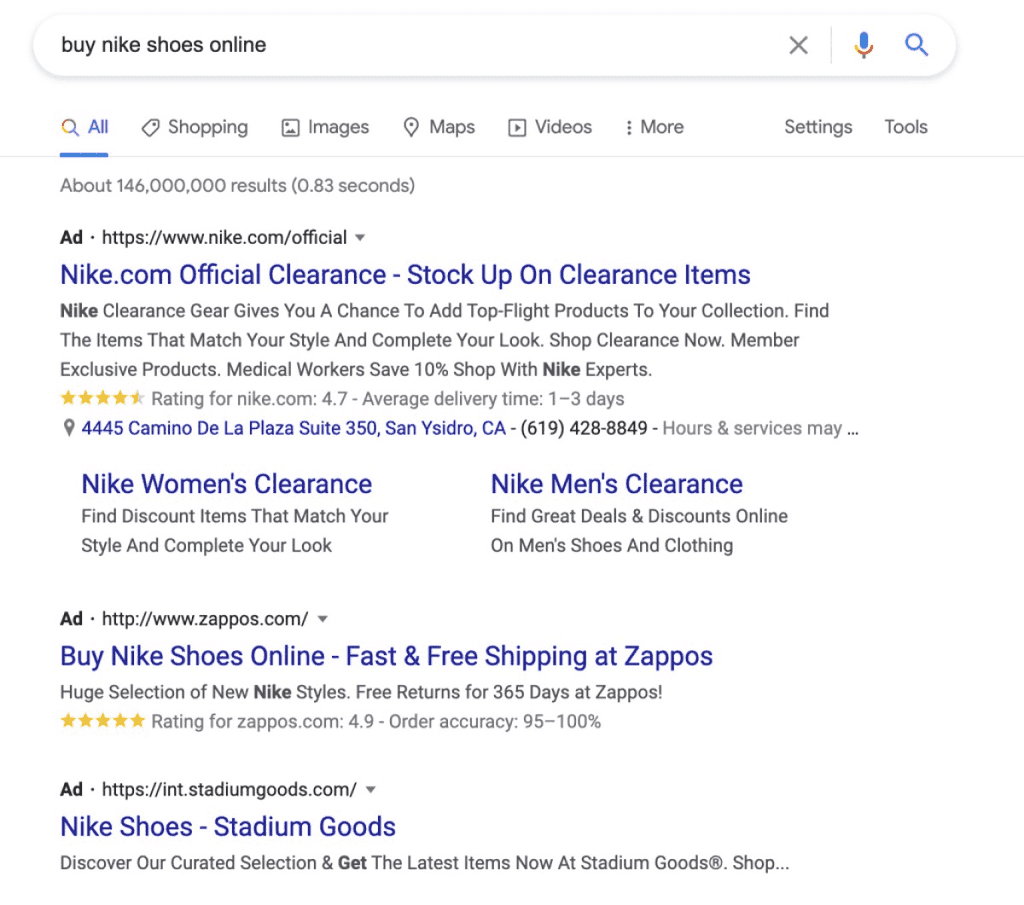Open dropdown arrow next to stadiumgoods.com URL

(x=370, y=790)
